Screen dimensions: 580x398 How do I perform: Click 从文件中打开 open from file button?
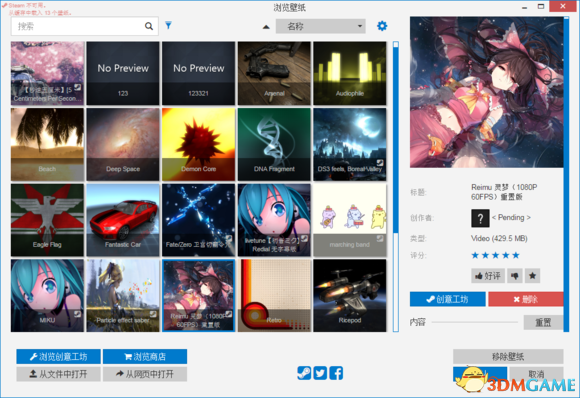58,374
